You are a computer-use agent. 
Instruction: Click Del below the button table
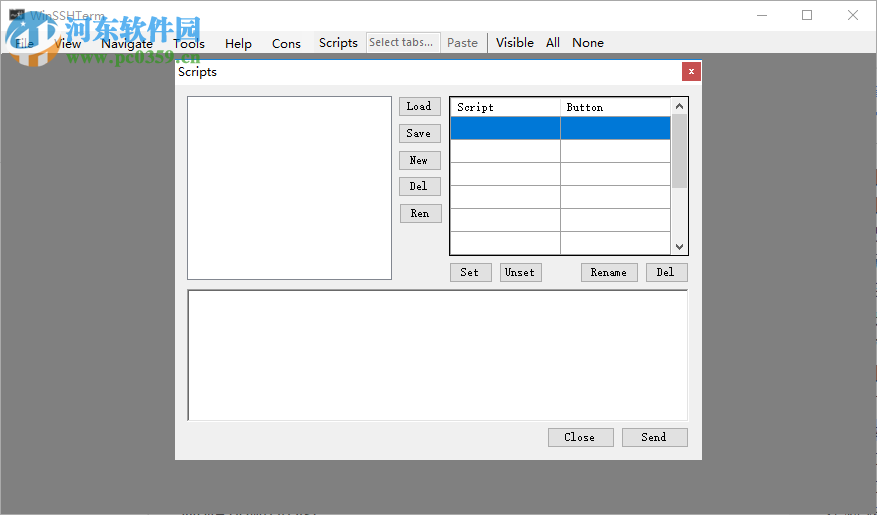click(x=667, y=272)
